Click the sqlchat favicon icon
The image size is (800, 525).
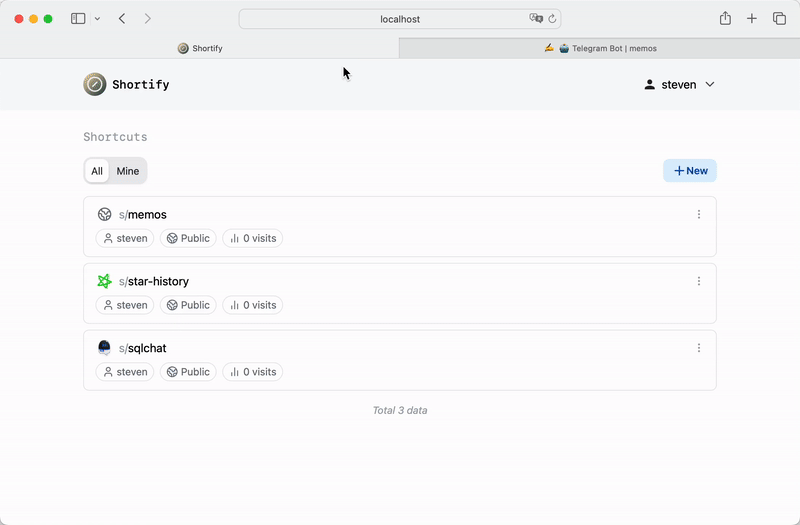(x=104, y=348)
